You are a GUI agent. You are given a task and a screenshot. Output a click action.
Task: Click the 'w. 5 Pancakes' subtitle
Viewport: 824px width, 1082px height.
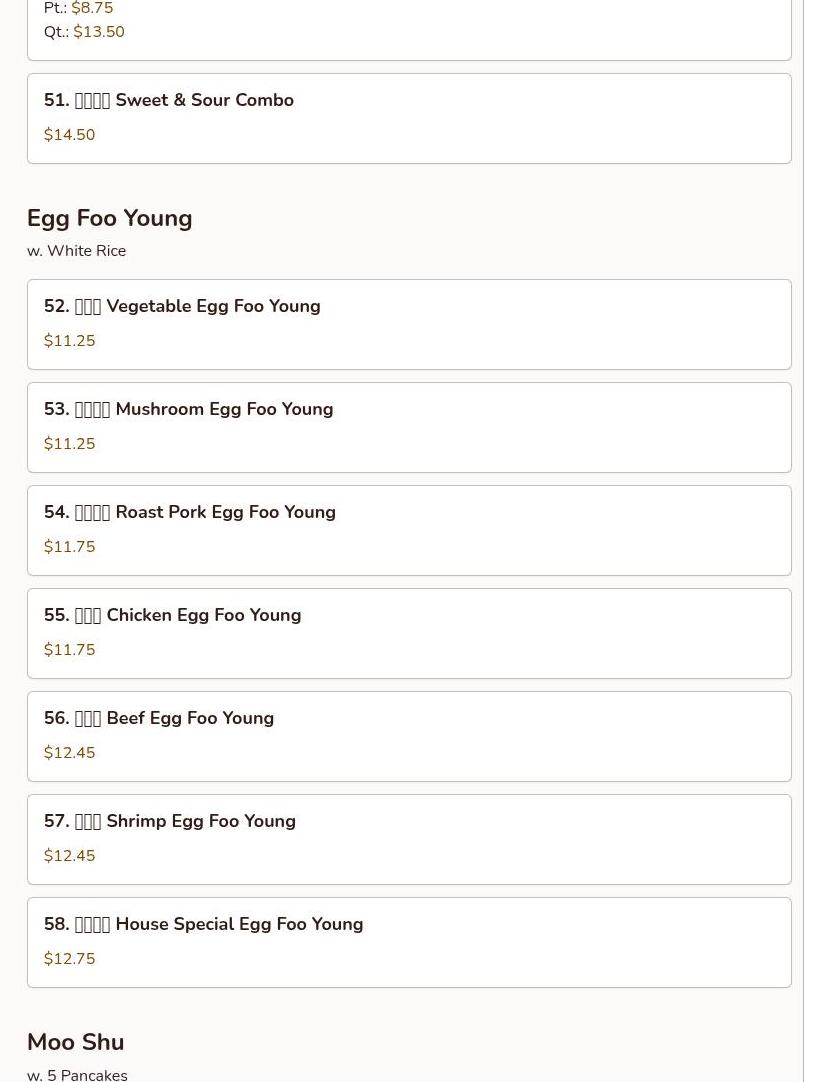point(77,1075)
